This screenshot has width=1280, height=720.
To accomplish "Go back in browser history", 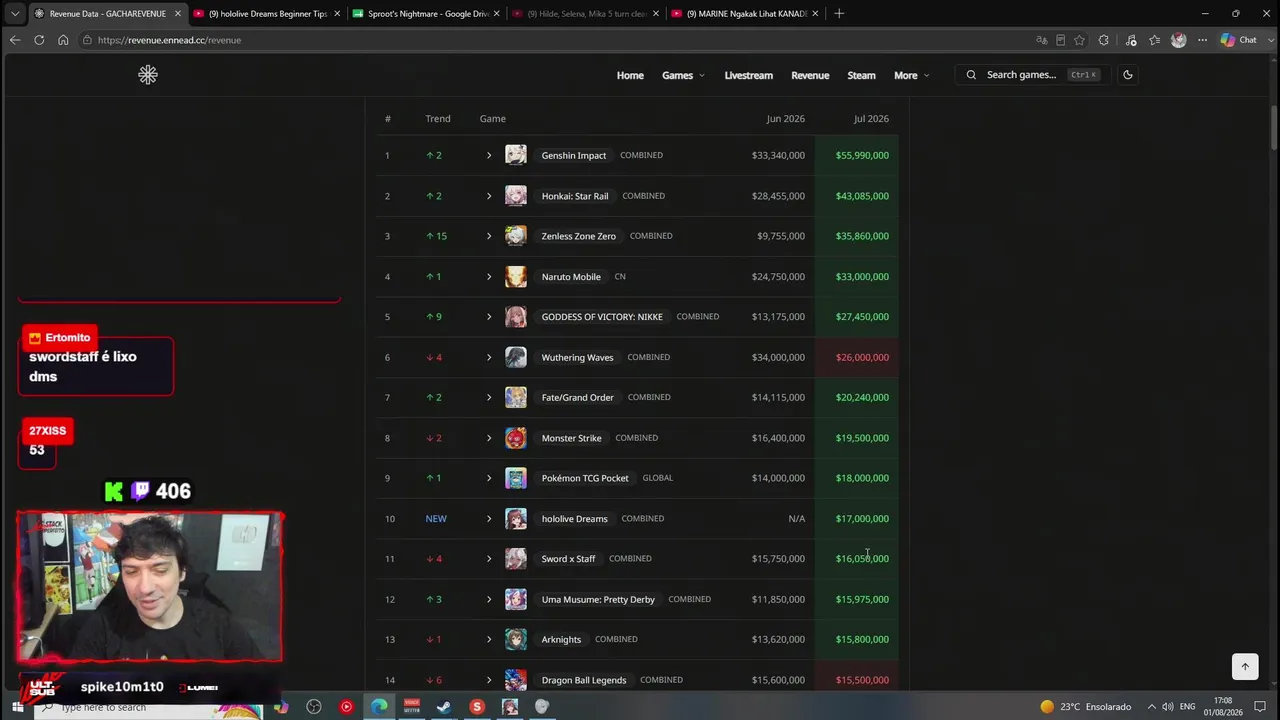I will point(15,40).
